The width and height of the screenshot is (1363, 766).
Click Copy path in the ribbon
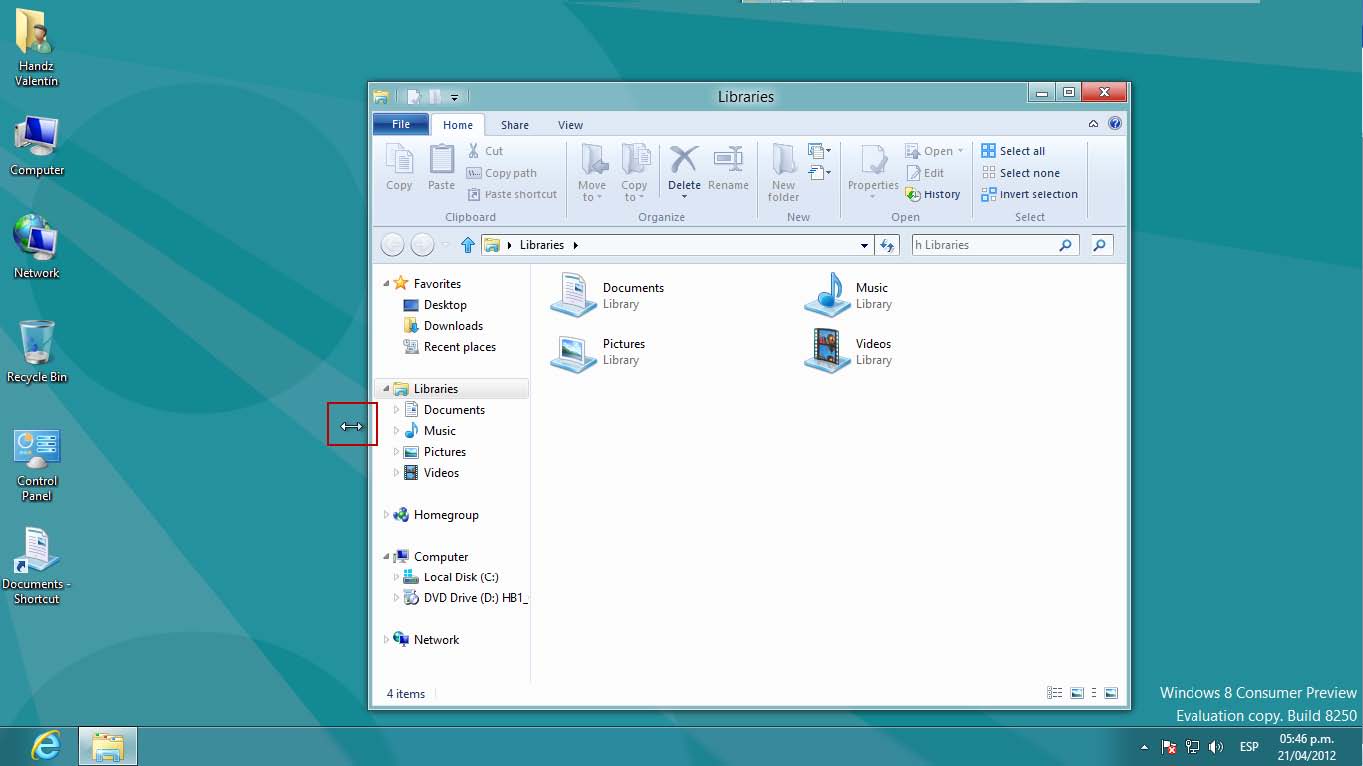[x=501, y=173]
